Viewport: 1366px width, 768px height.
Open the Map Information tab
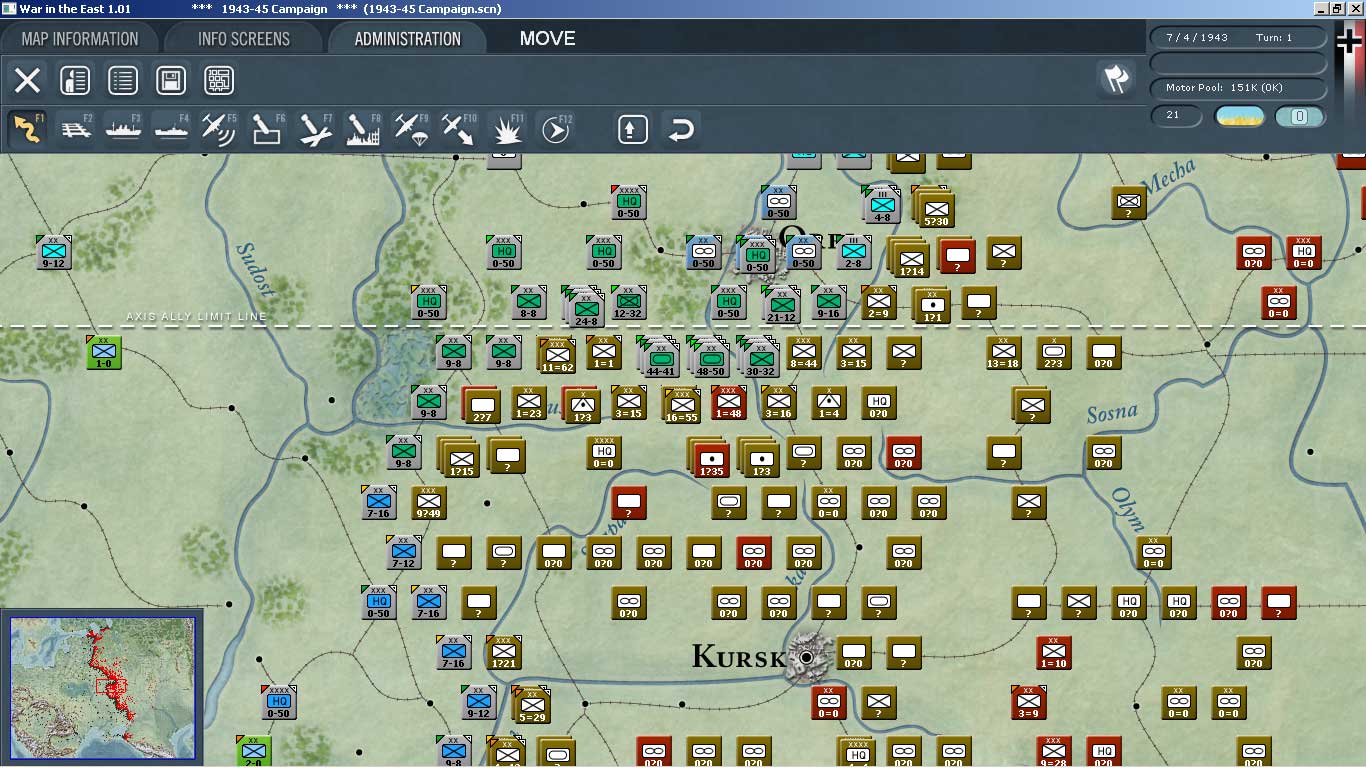pos(80,39)
